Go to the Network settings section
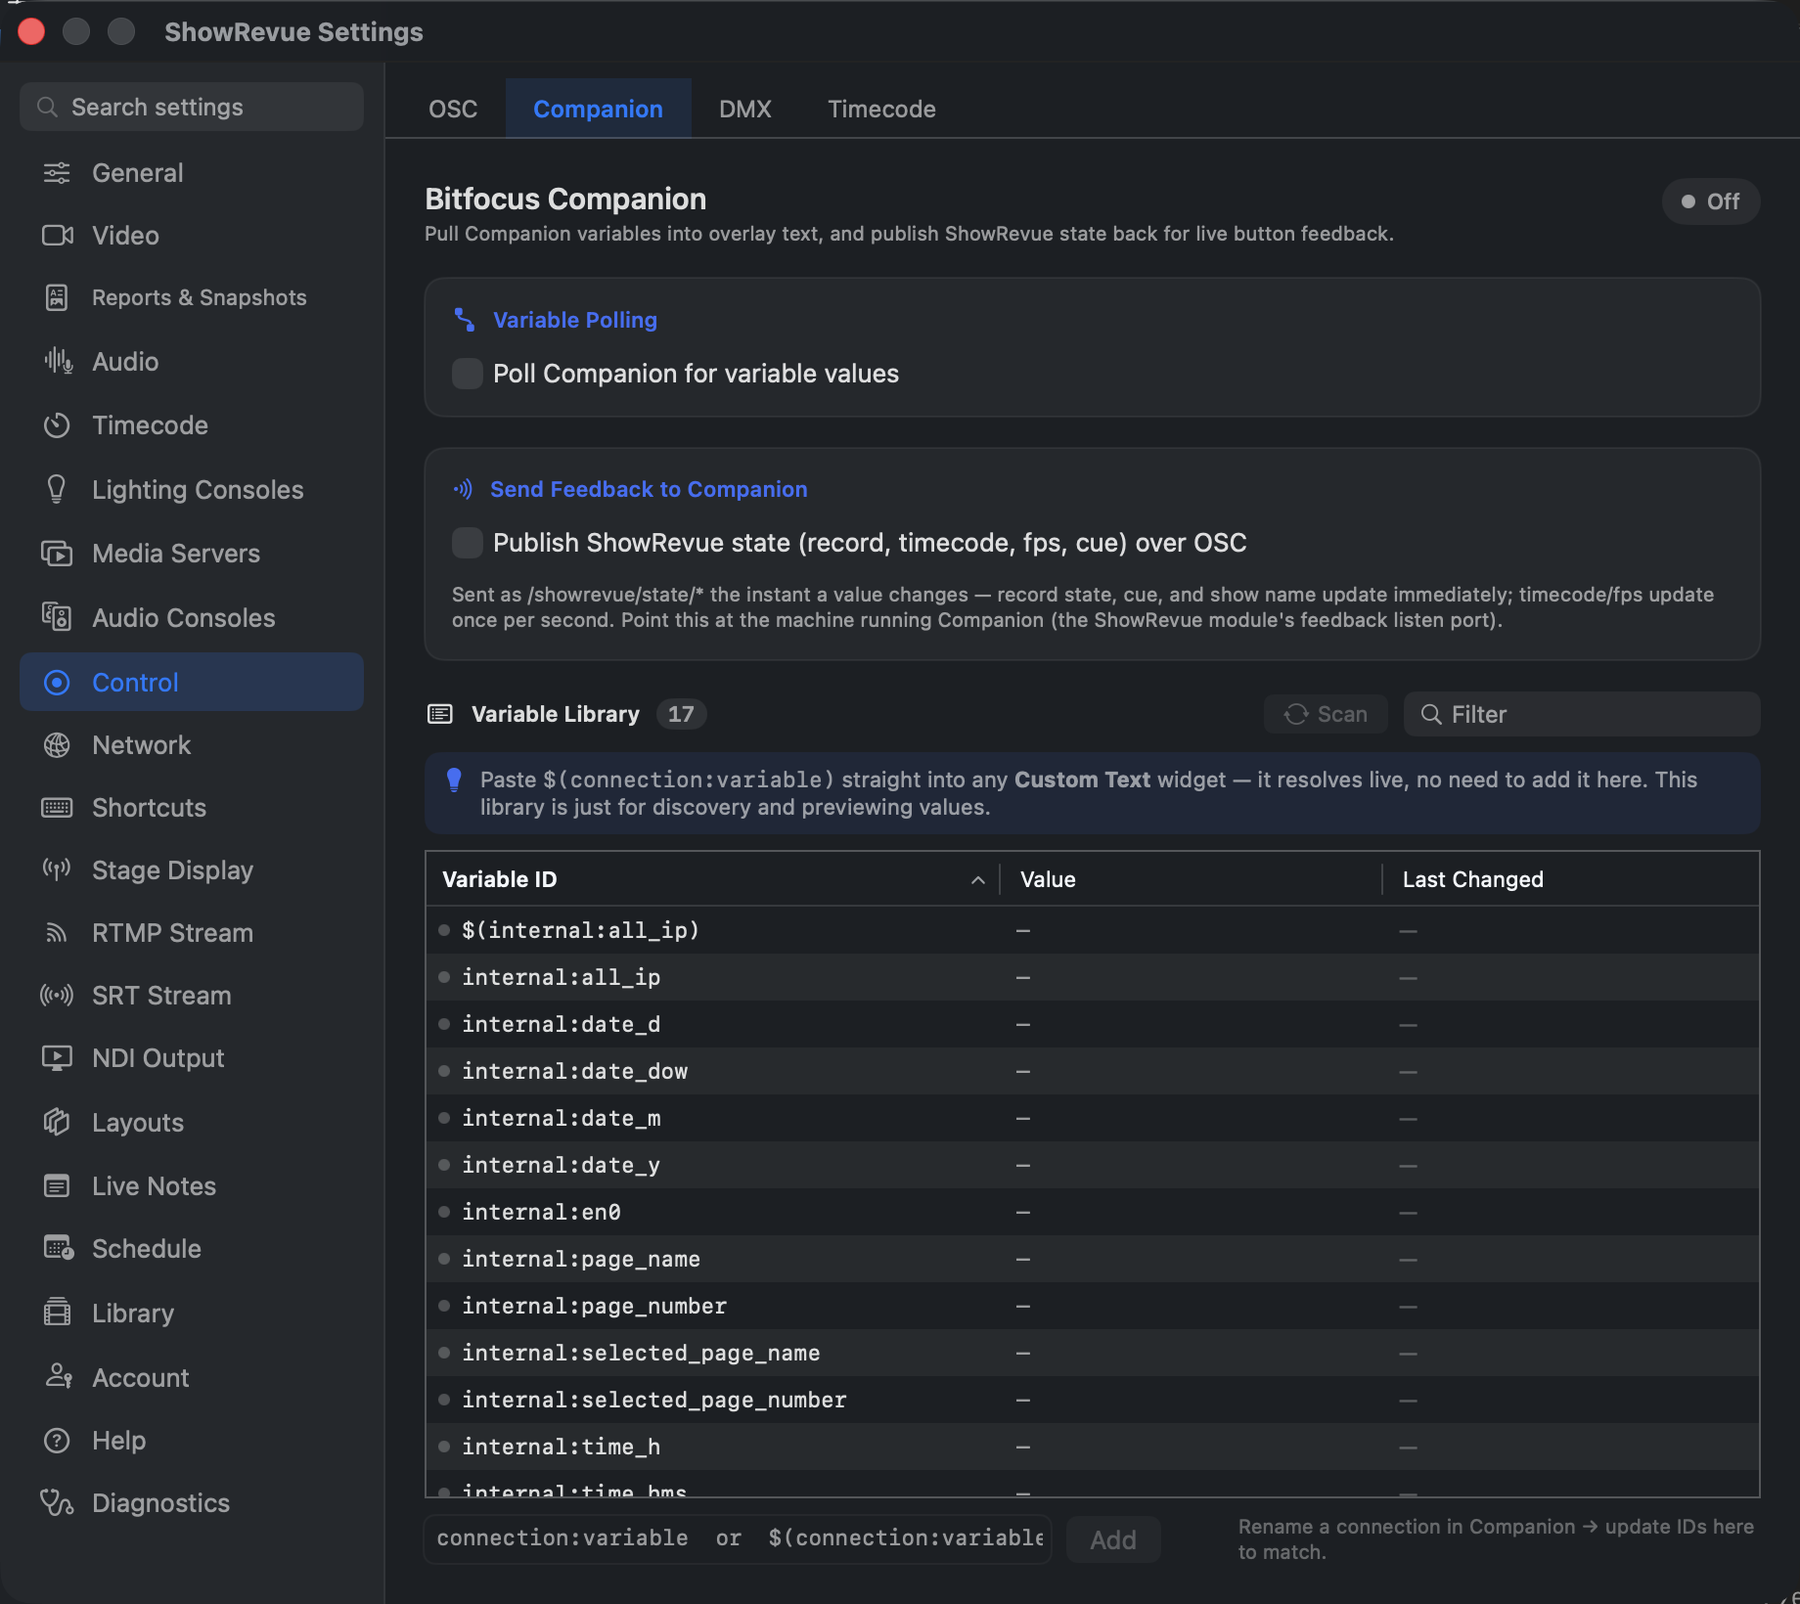The height and width of the screenshot is (1604, 1800). 192,745
